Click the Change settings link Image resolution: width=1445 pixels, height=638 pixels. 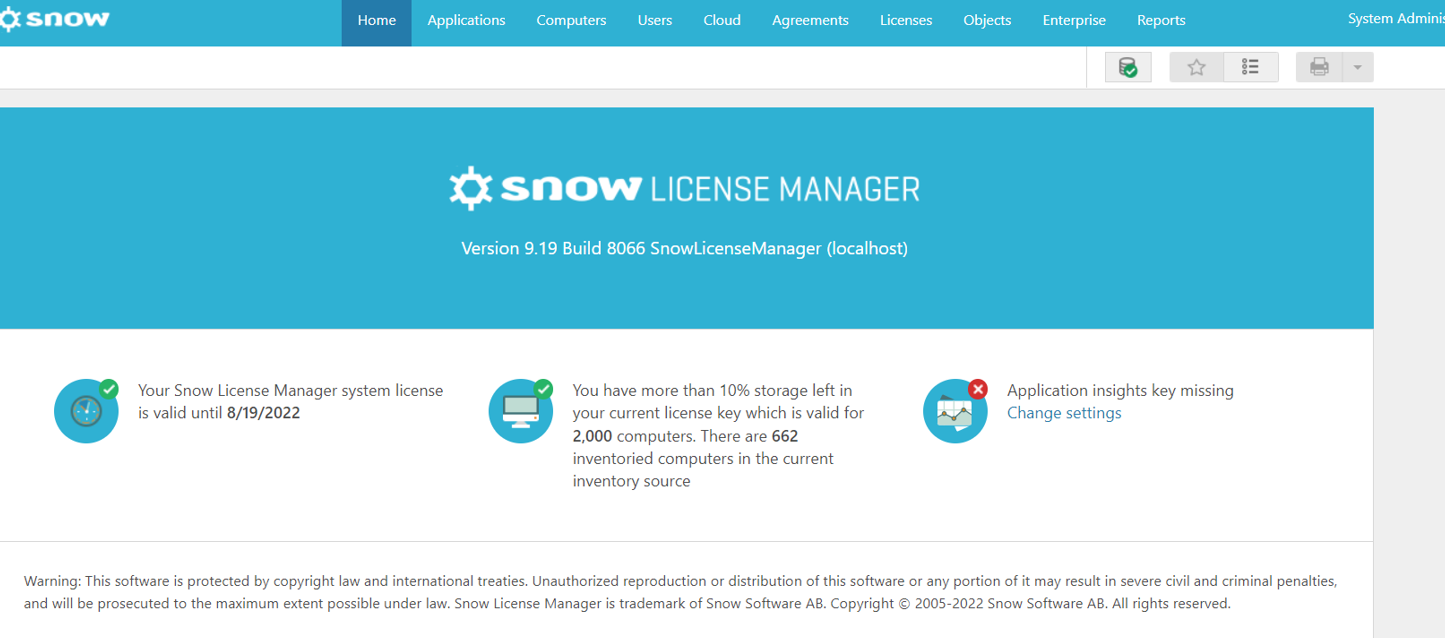click(1064, 413)
